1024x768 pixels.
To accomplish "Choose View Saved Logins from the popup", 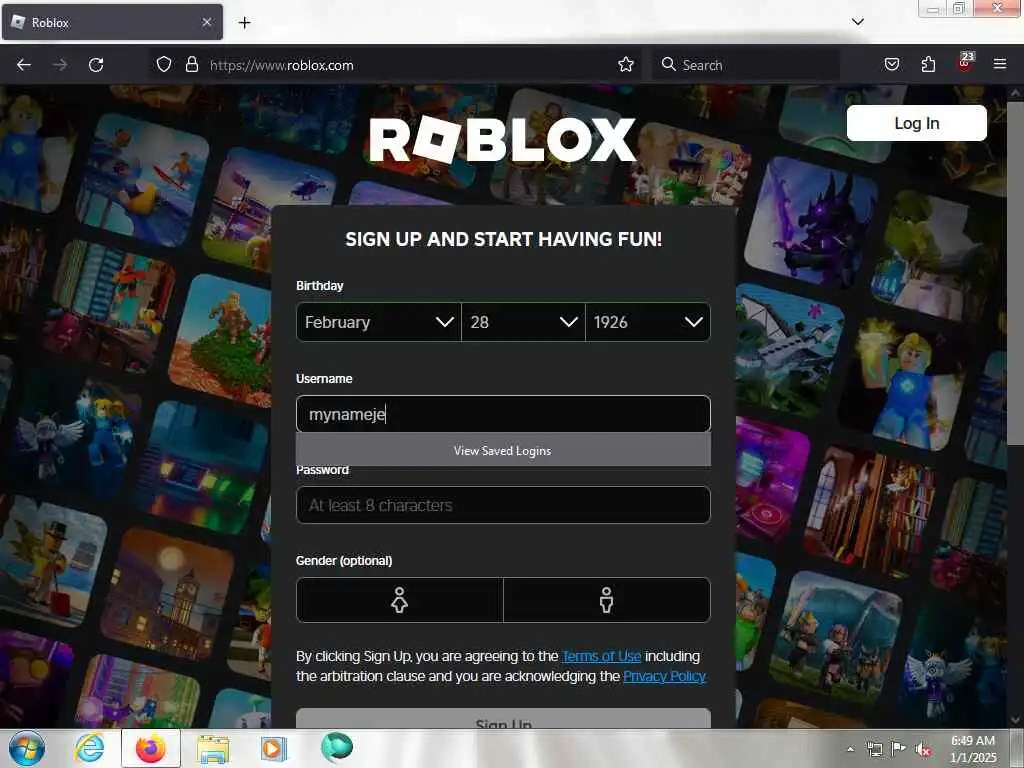I will click(x=503, y=451).
